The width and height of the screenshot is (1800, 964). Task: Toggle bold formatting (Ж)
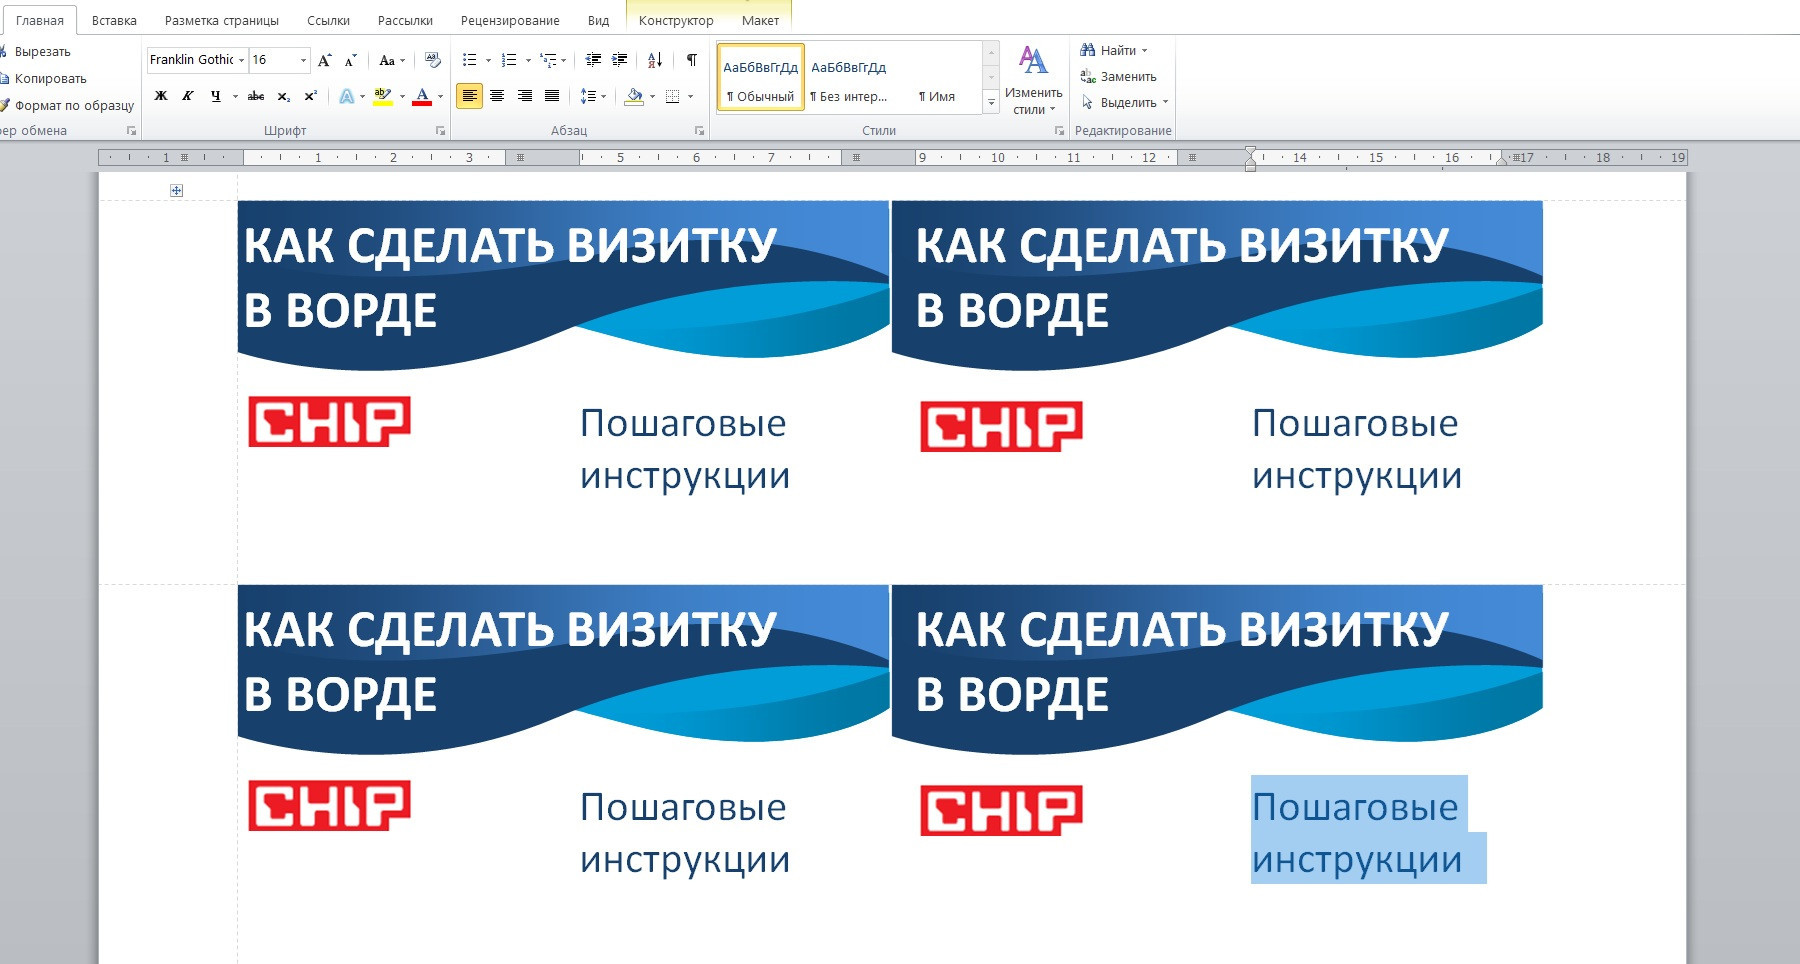[x=161, y=97]
